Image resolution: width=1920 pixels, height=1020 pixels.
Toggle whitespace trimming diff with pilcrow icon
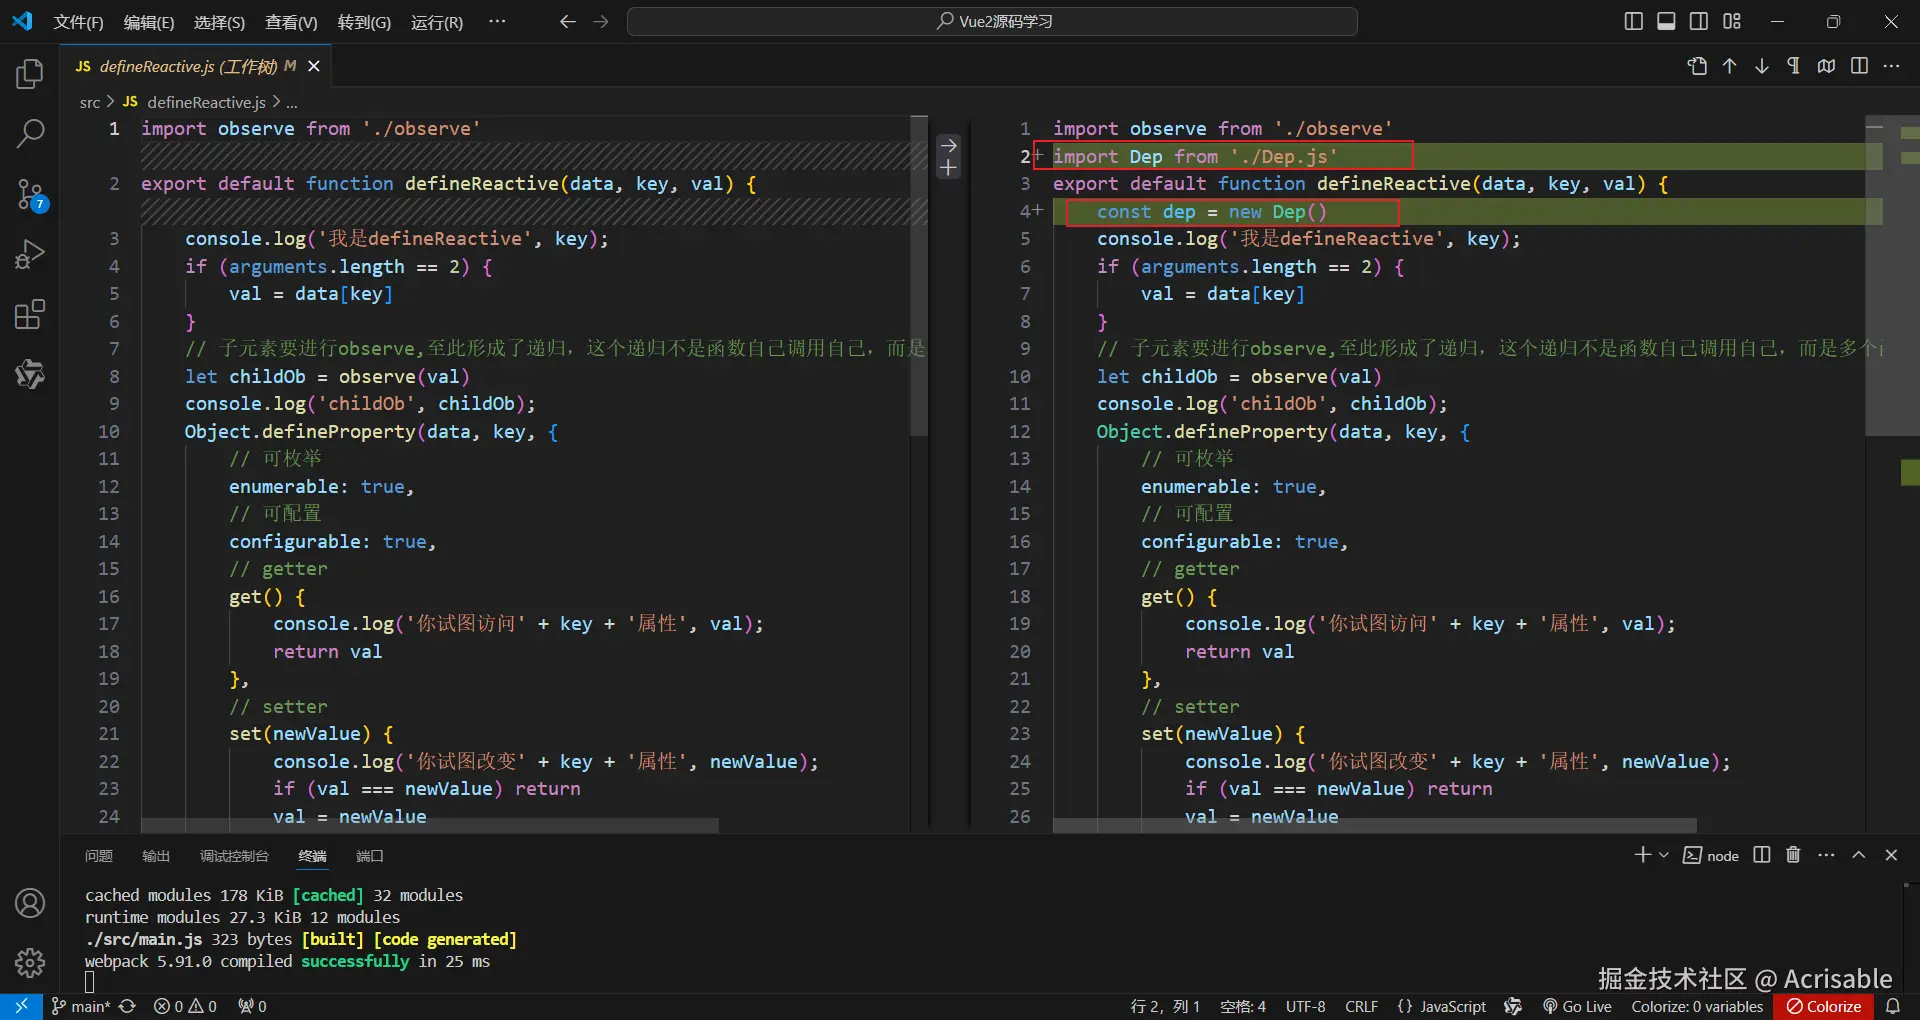pyautogui.click(x=1793, y=66)
